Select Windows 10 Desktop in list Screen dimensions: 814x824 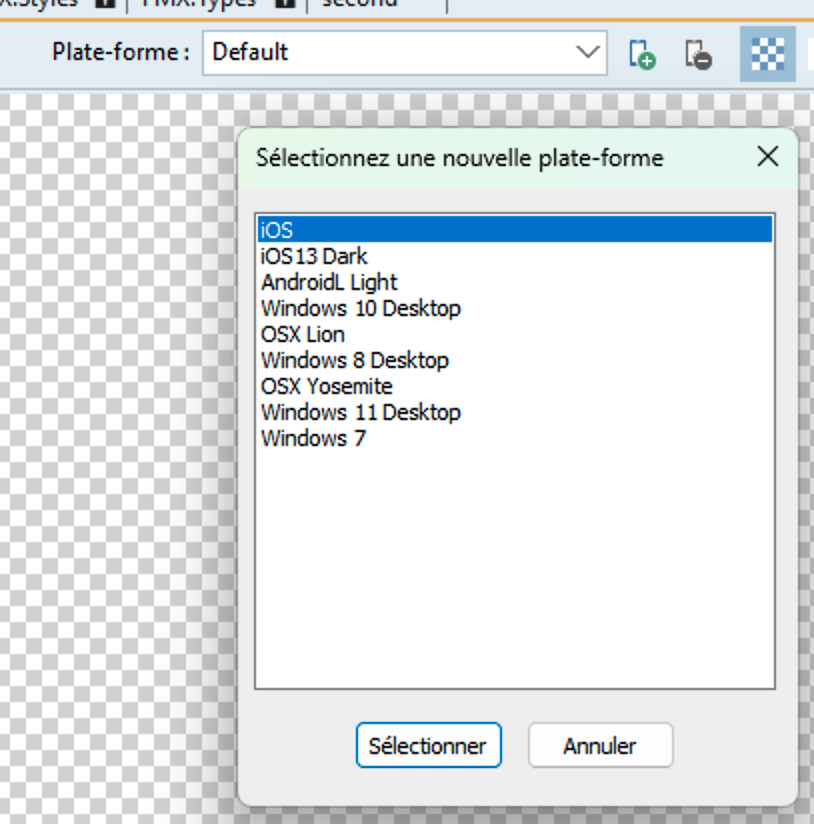click(x=360, y=308)
